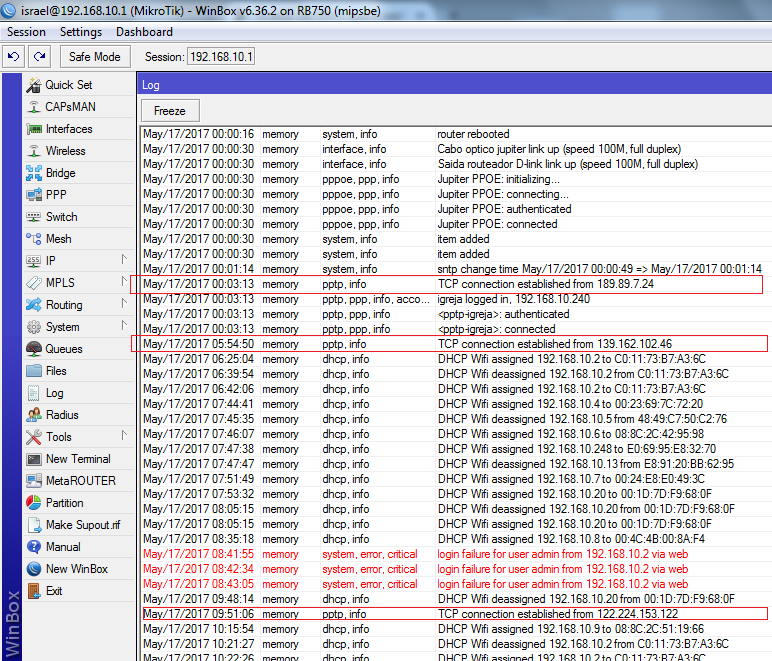Expand the Routing submenu arrow
This screenshot has height=661, width=772.
[124, 304]
